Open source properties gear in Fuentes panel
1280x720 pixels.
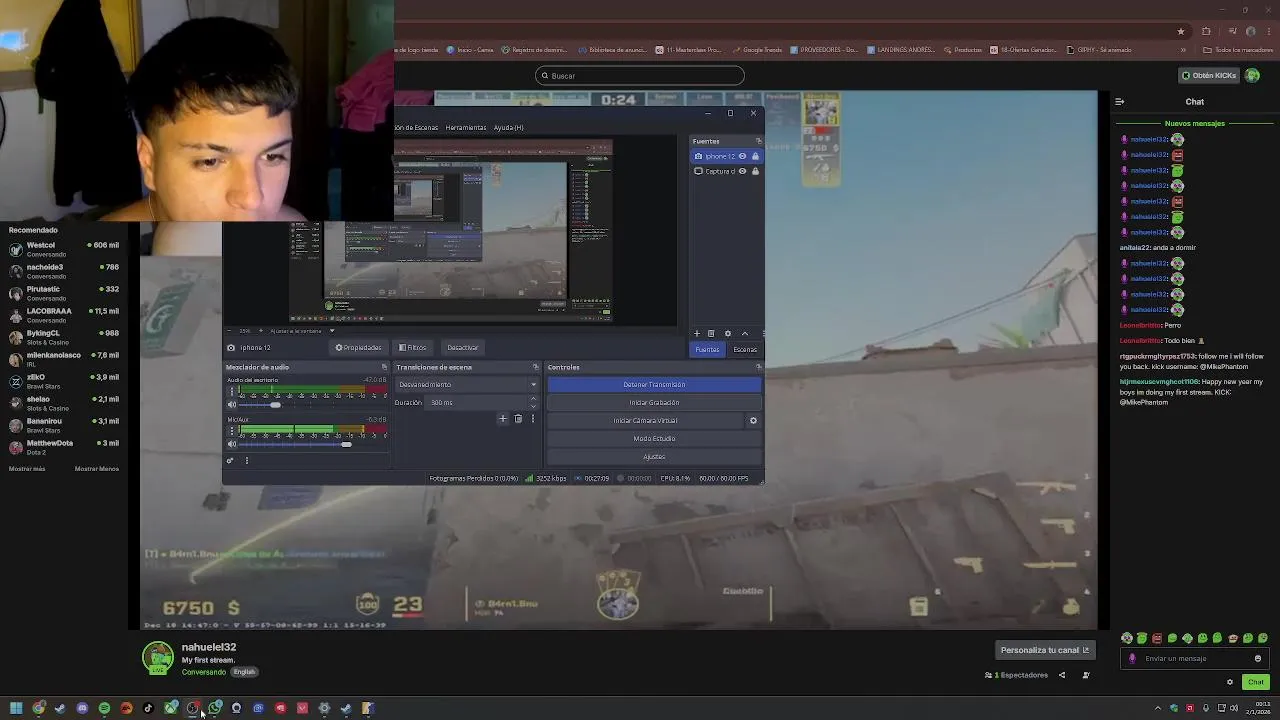727,333
